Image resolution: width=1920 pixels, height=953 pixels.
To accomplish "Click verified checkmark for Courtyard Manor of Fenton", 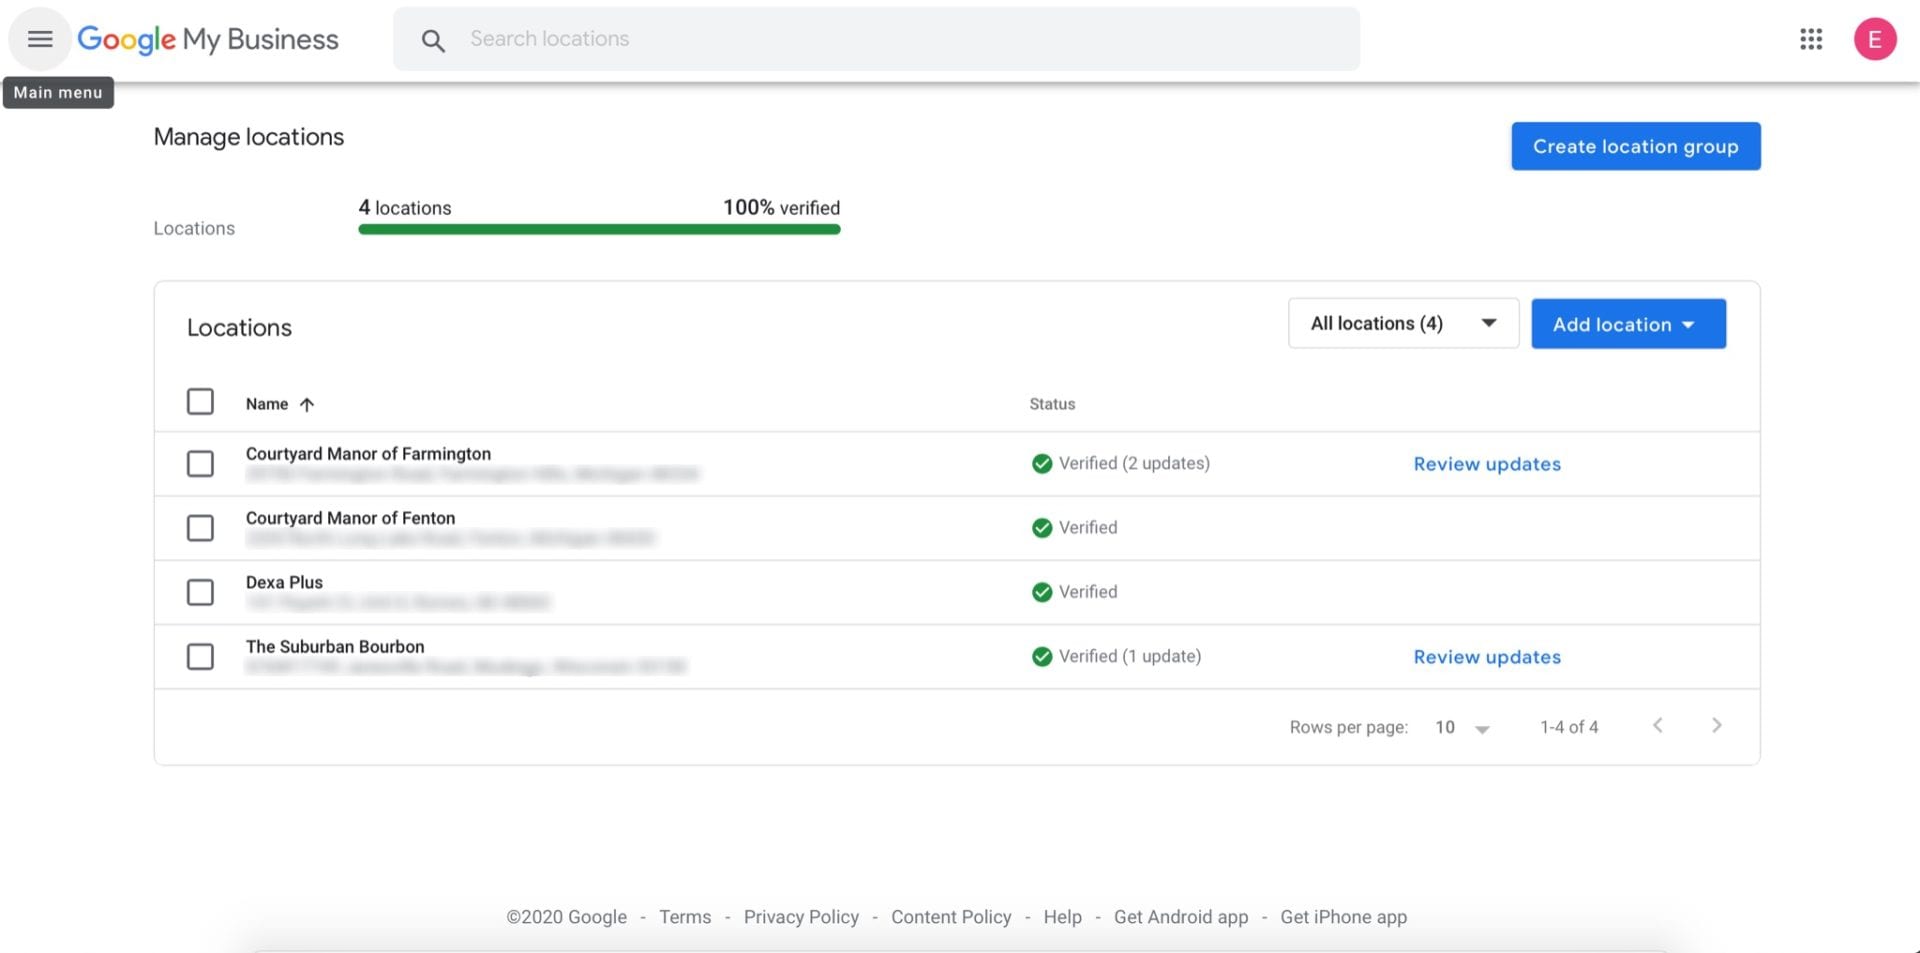I will pos(1042,527).
